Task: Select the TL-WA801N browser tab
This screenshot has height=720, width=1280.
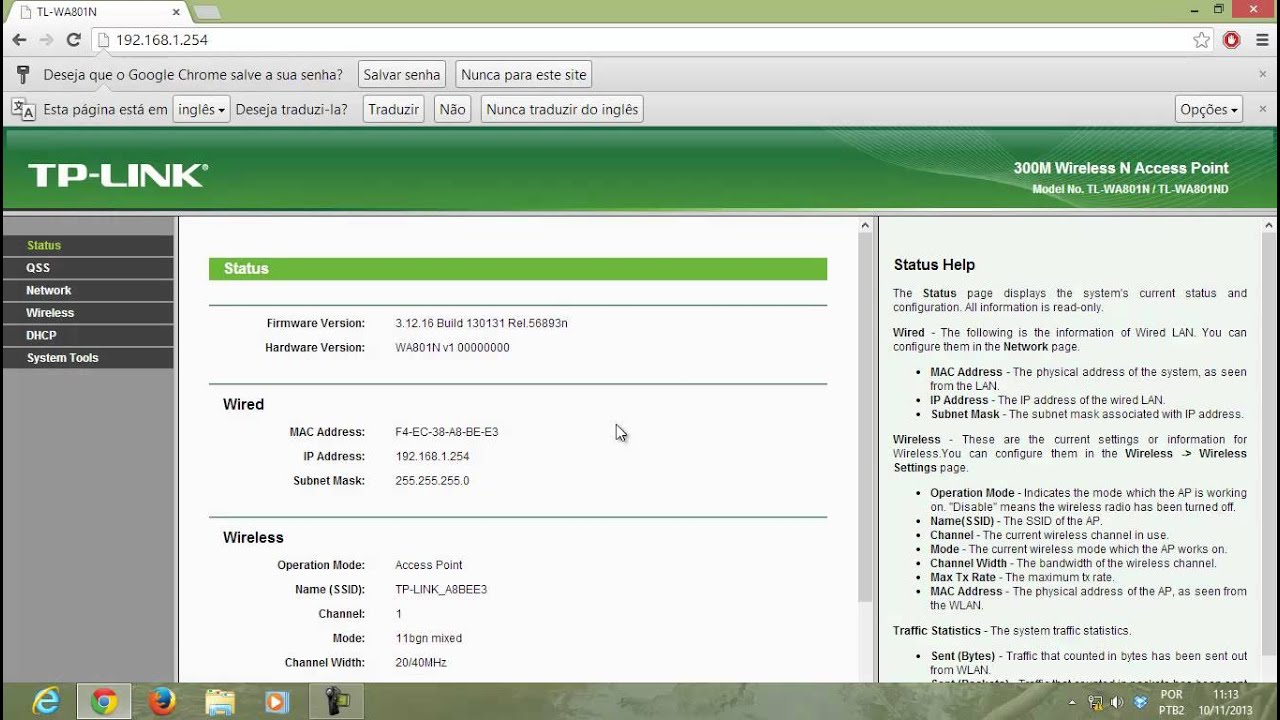Action: pyautogui.click(x=95, y=12)
